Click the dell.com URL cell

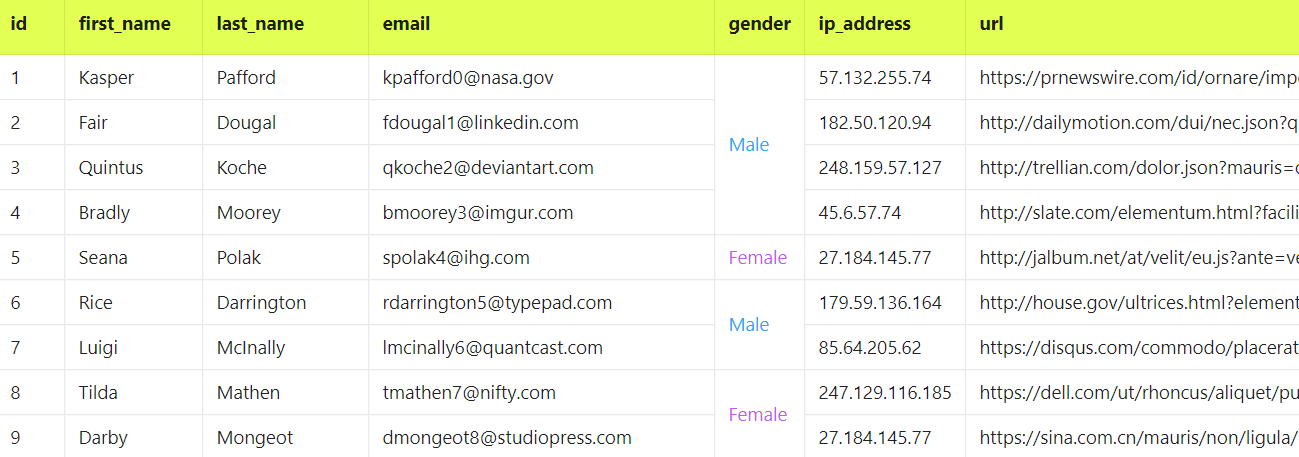(x=1132, y=392)
